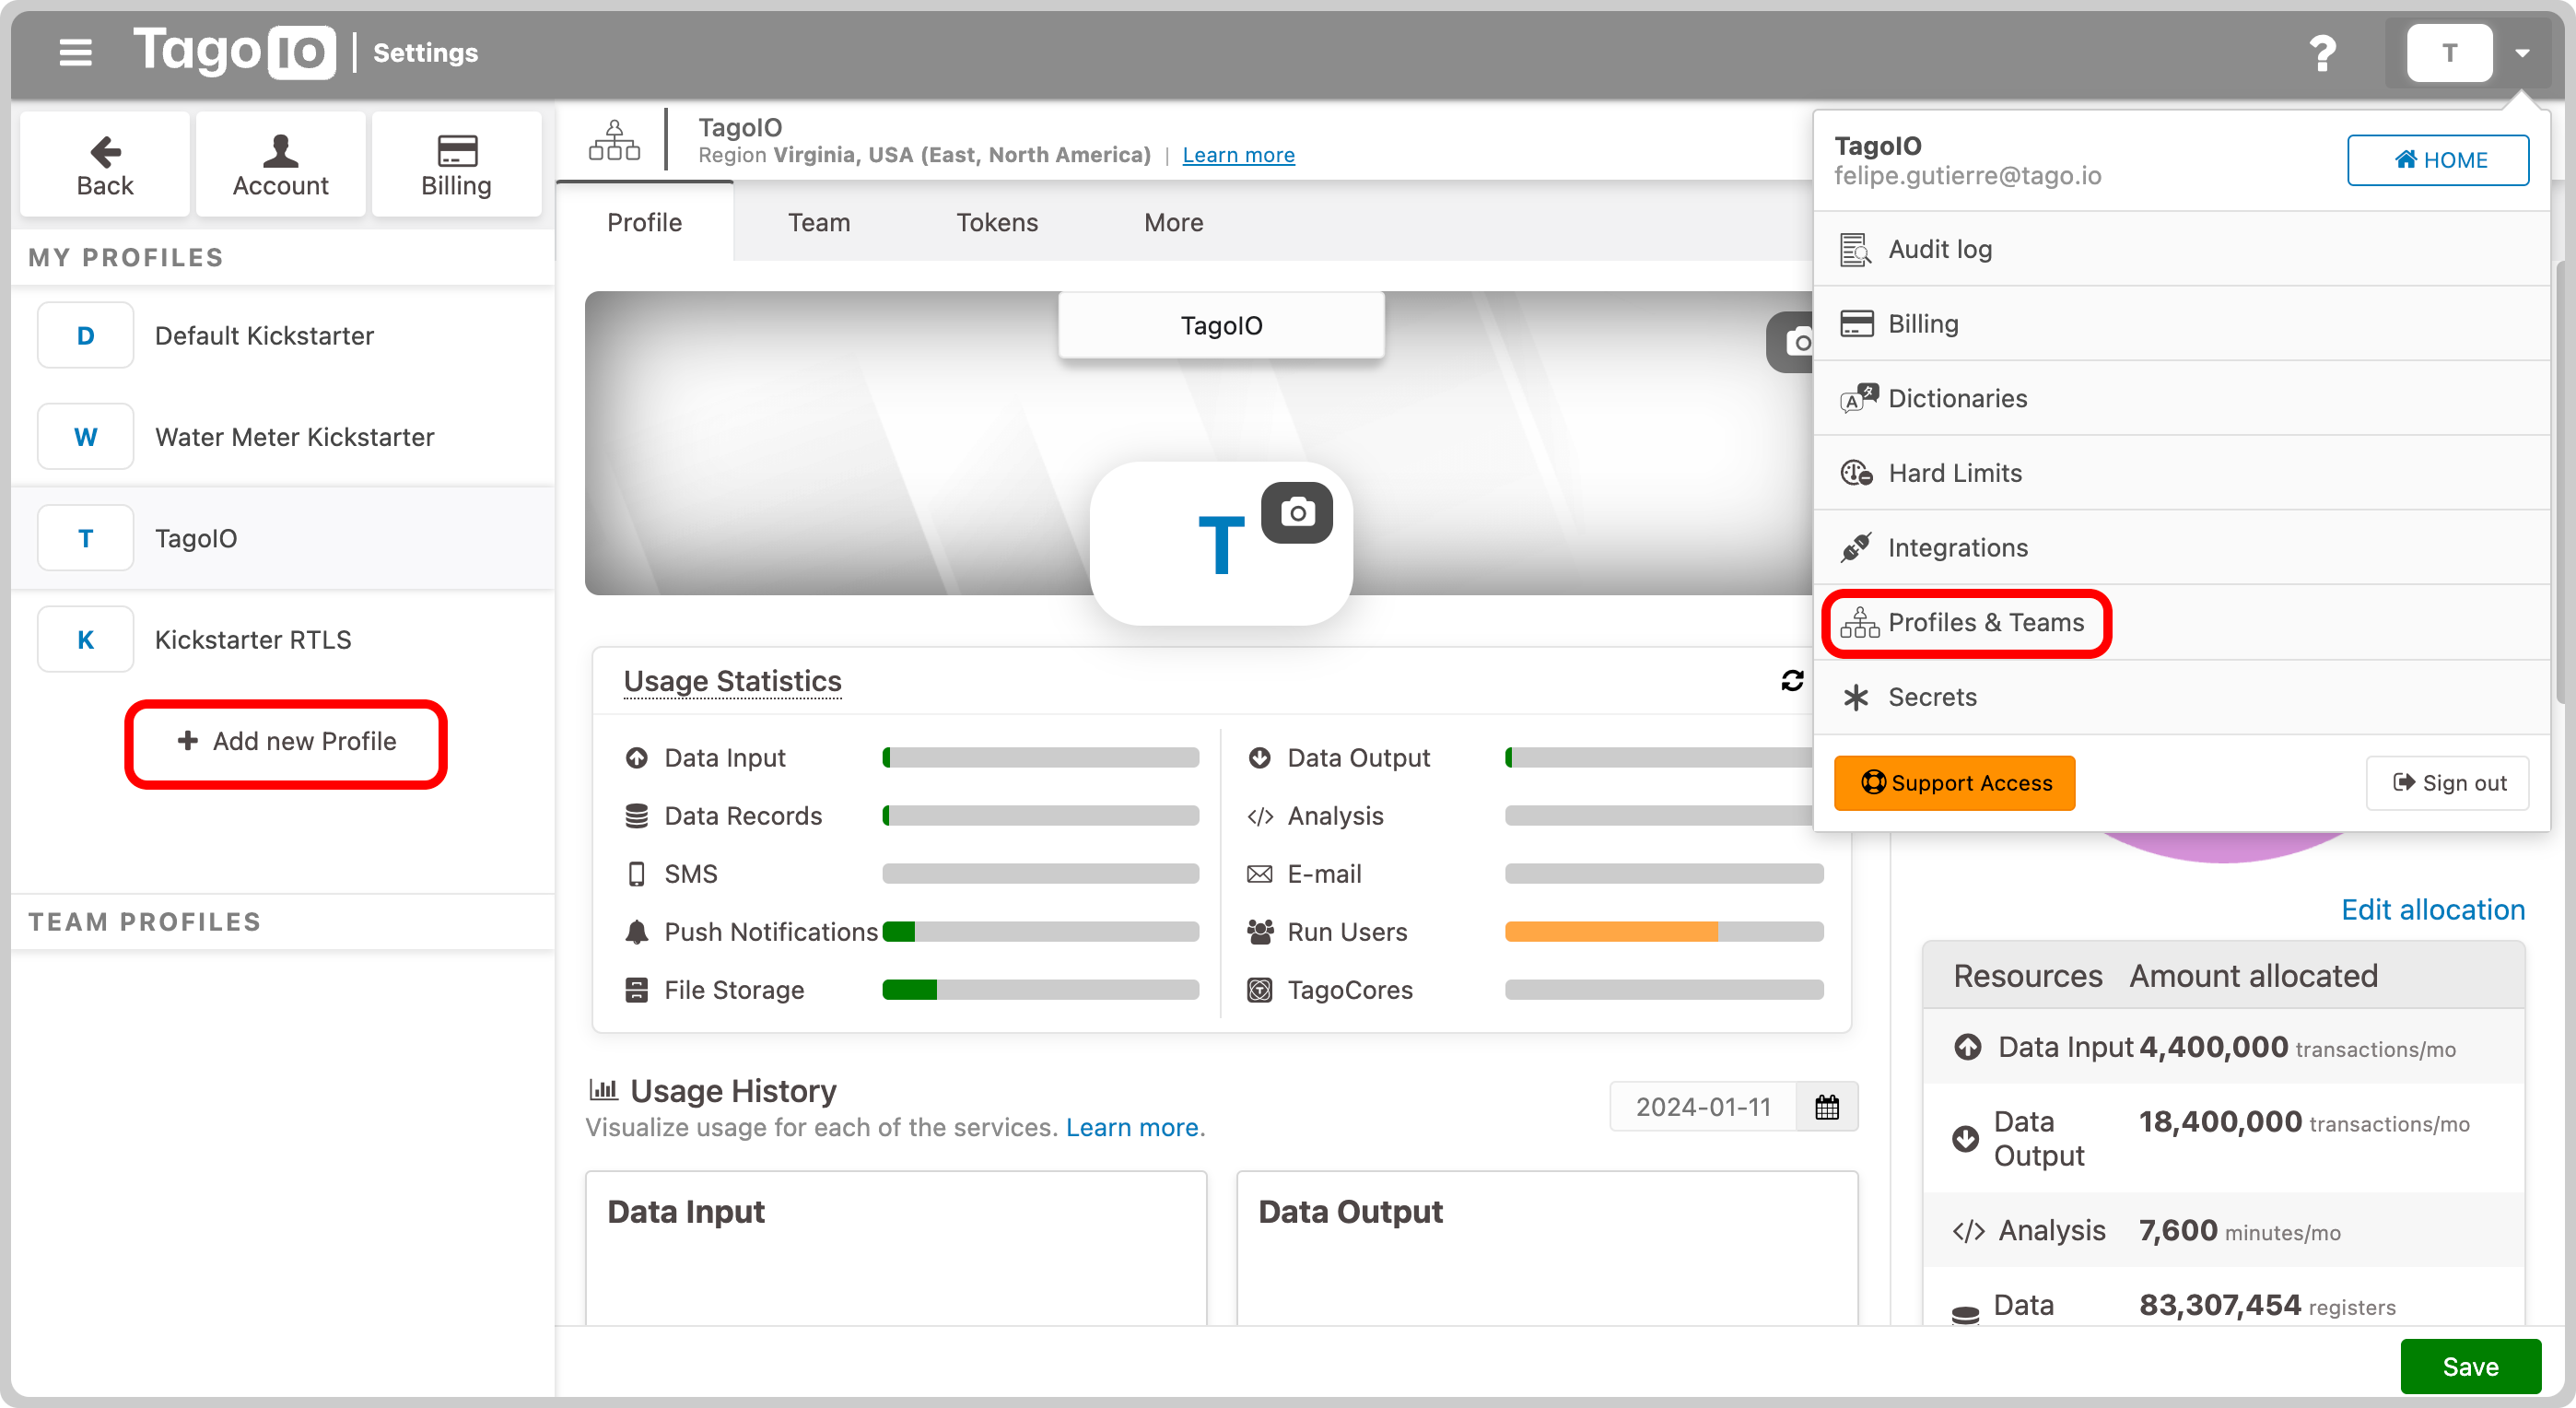
Task: Click the Data Output arrow icon in statistics
Action: [1259, 758]
